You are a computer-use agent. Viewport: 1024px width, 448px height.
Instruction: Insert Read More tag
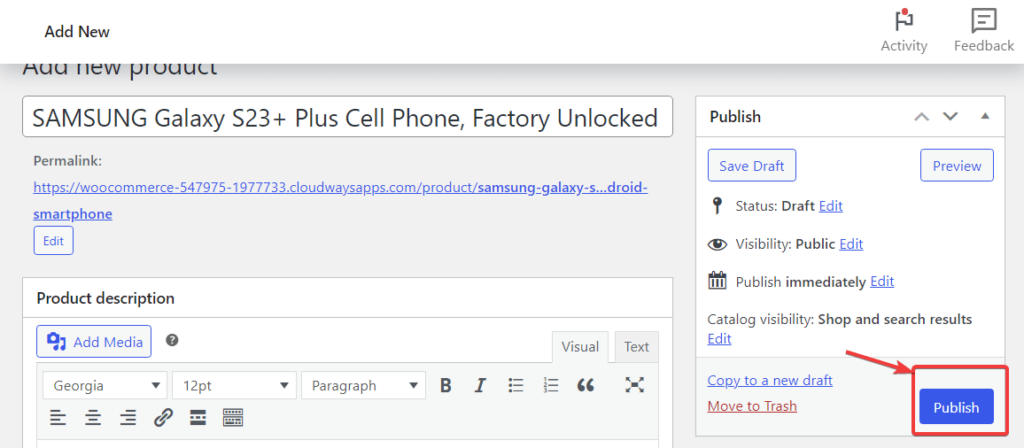tap(198, 417)
